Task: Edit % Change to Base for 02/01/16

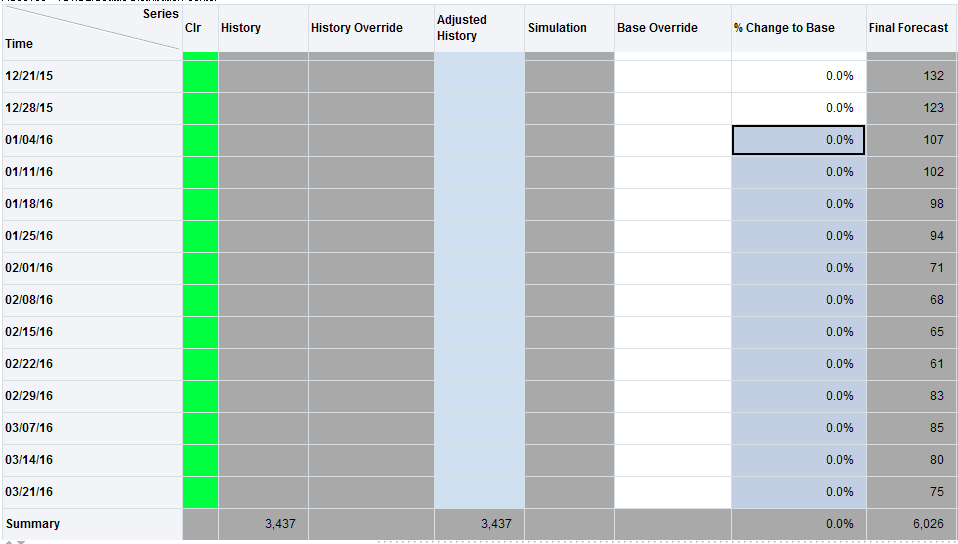Action: click(x=799, y=268)
